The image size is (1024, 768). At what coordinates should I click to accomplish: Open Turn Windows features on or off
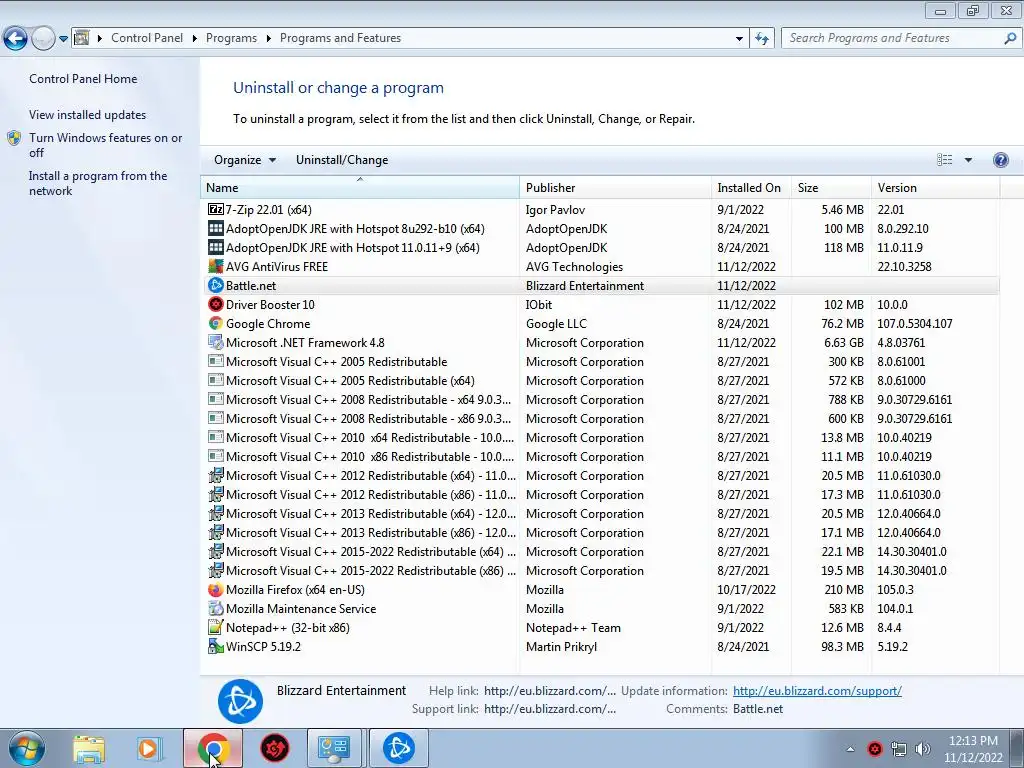[x=105, y=145]
